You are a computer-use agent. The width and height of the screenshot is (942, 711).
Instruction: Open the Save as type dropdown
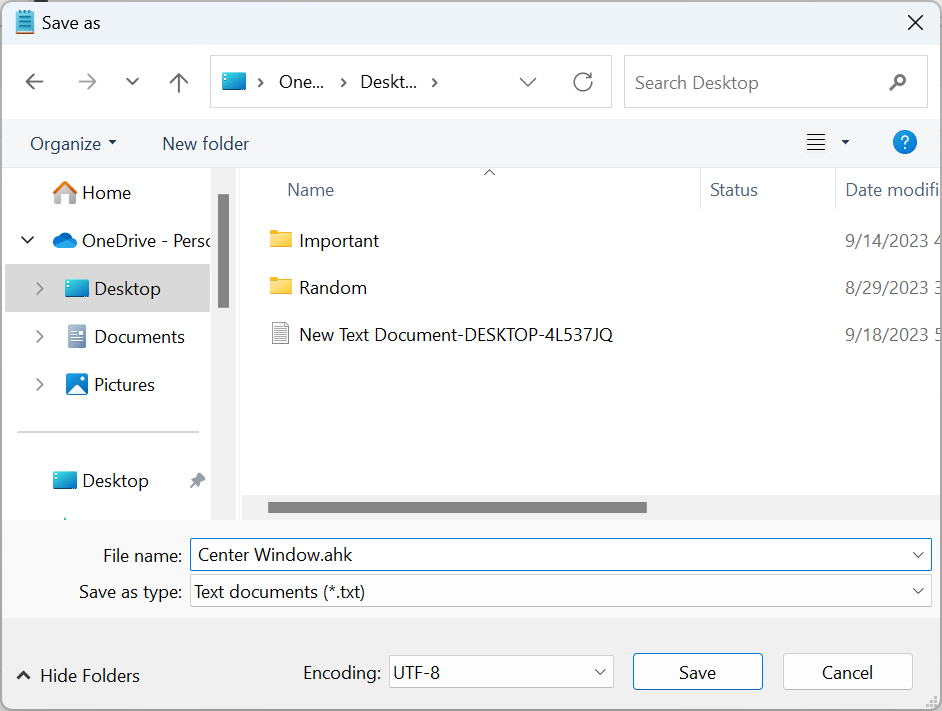tap(918, 591)
